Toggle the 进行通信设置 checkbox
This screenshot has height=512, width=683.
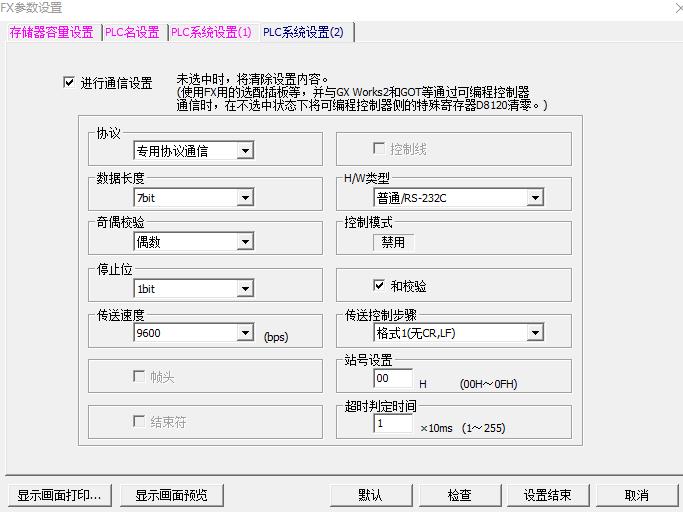point(69,83)
